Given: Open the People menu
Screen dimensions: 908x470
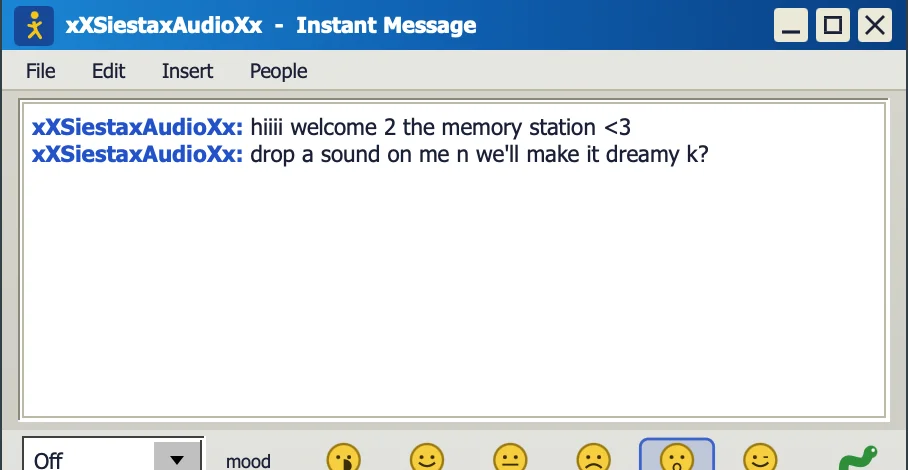Looking at the screenshot, I should 279,71.
